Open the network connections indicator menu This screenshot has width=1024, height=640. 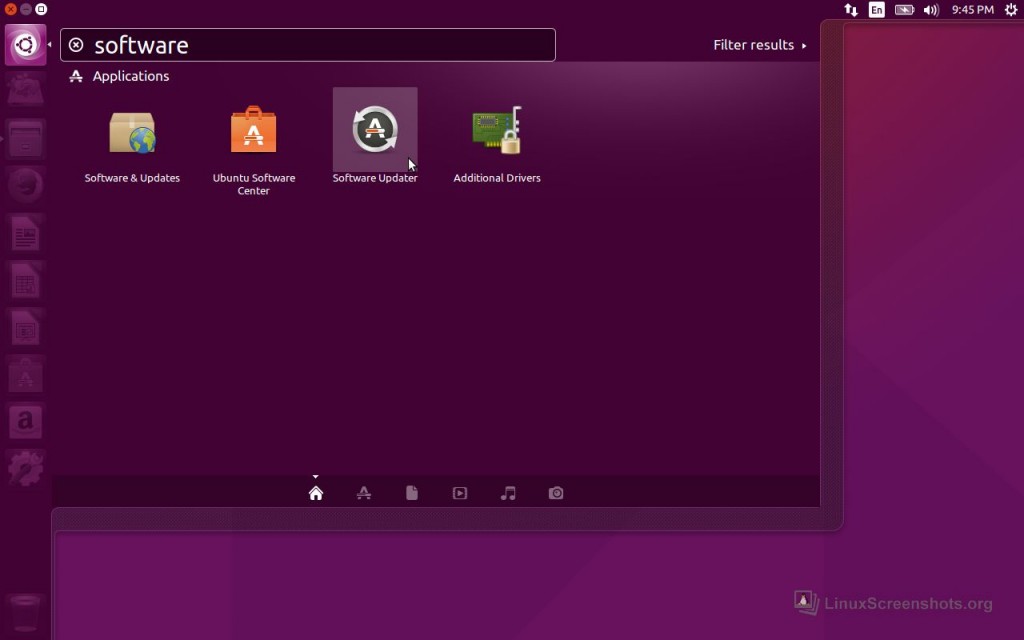coord(851,10)
